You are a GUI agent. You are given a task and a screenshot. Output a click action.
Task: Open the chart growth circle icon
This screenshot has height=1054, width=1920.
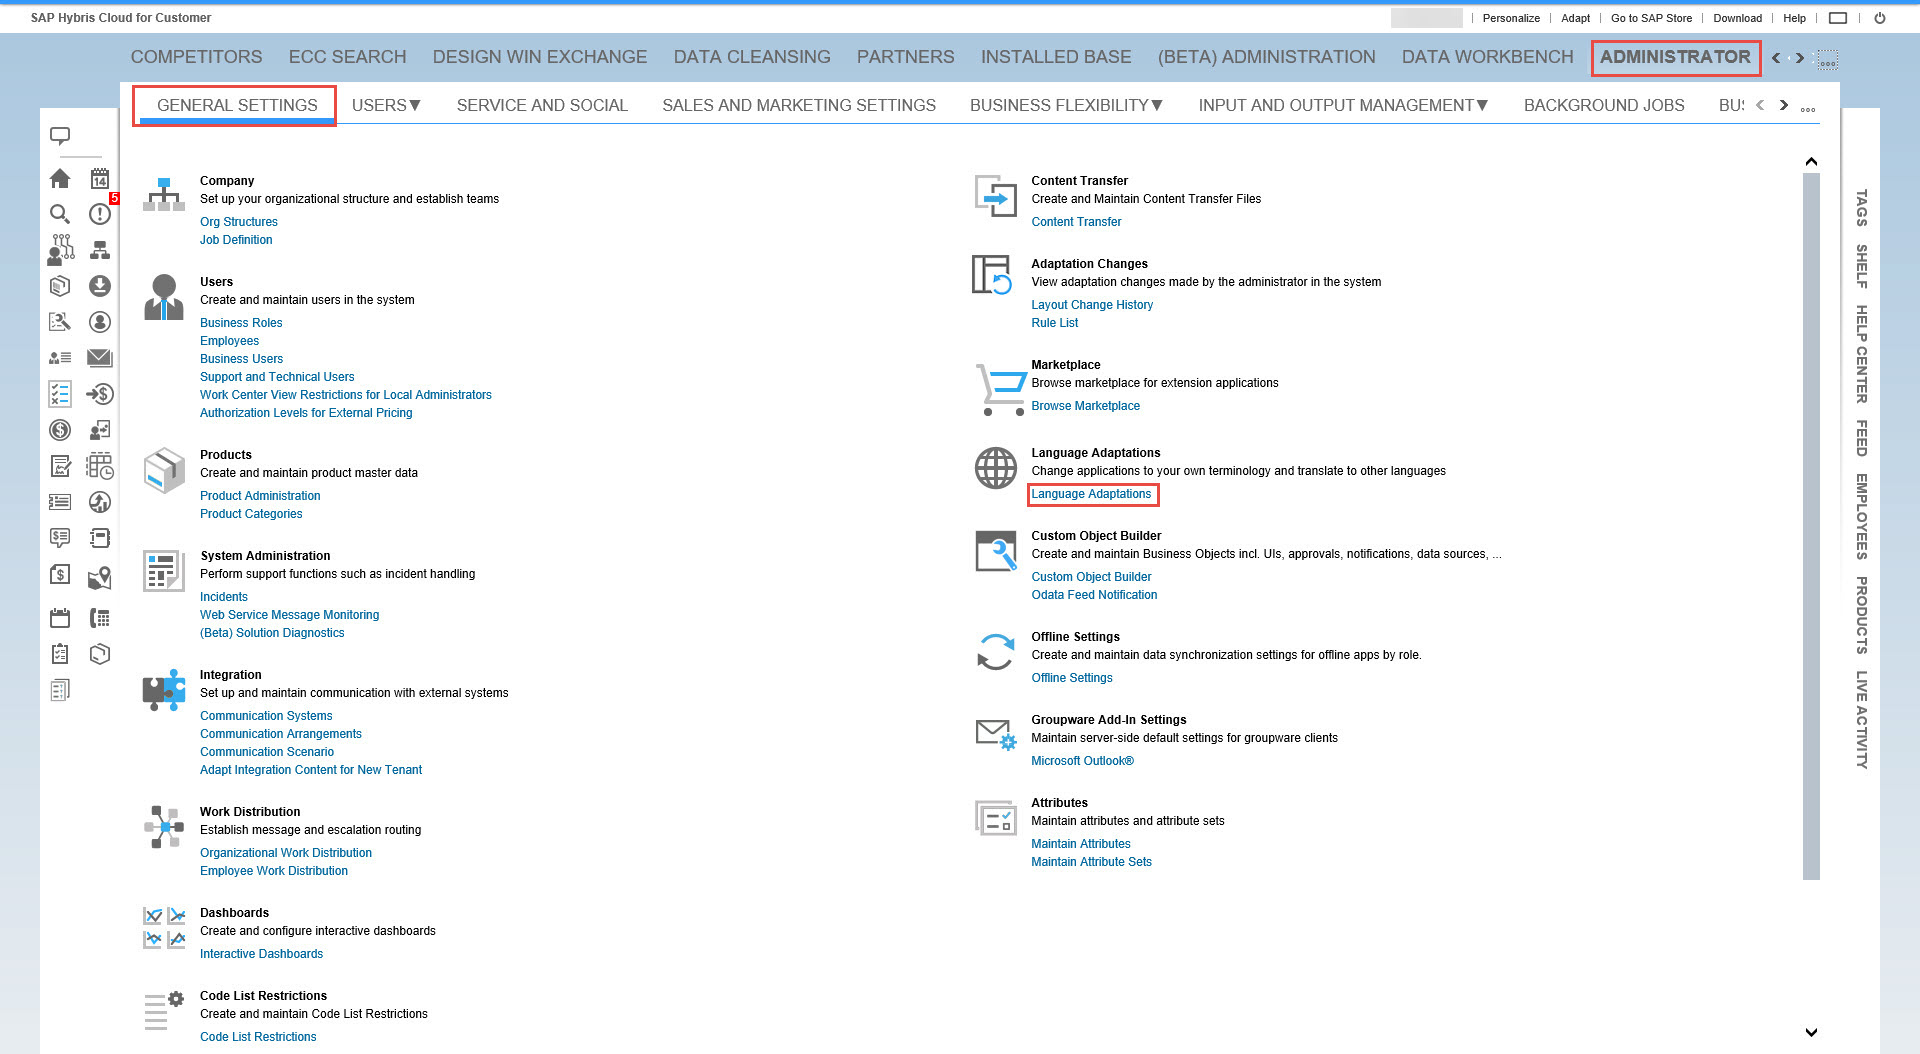[x=100, y=502]
